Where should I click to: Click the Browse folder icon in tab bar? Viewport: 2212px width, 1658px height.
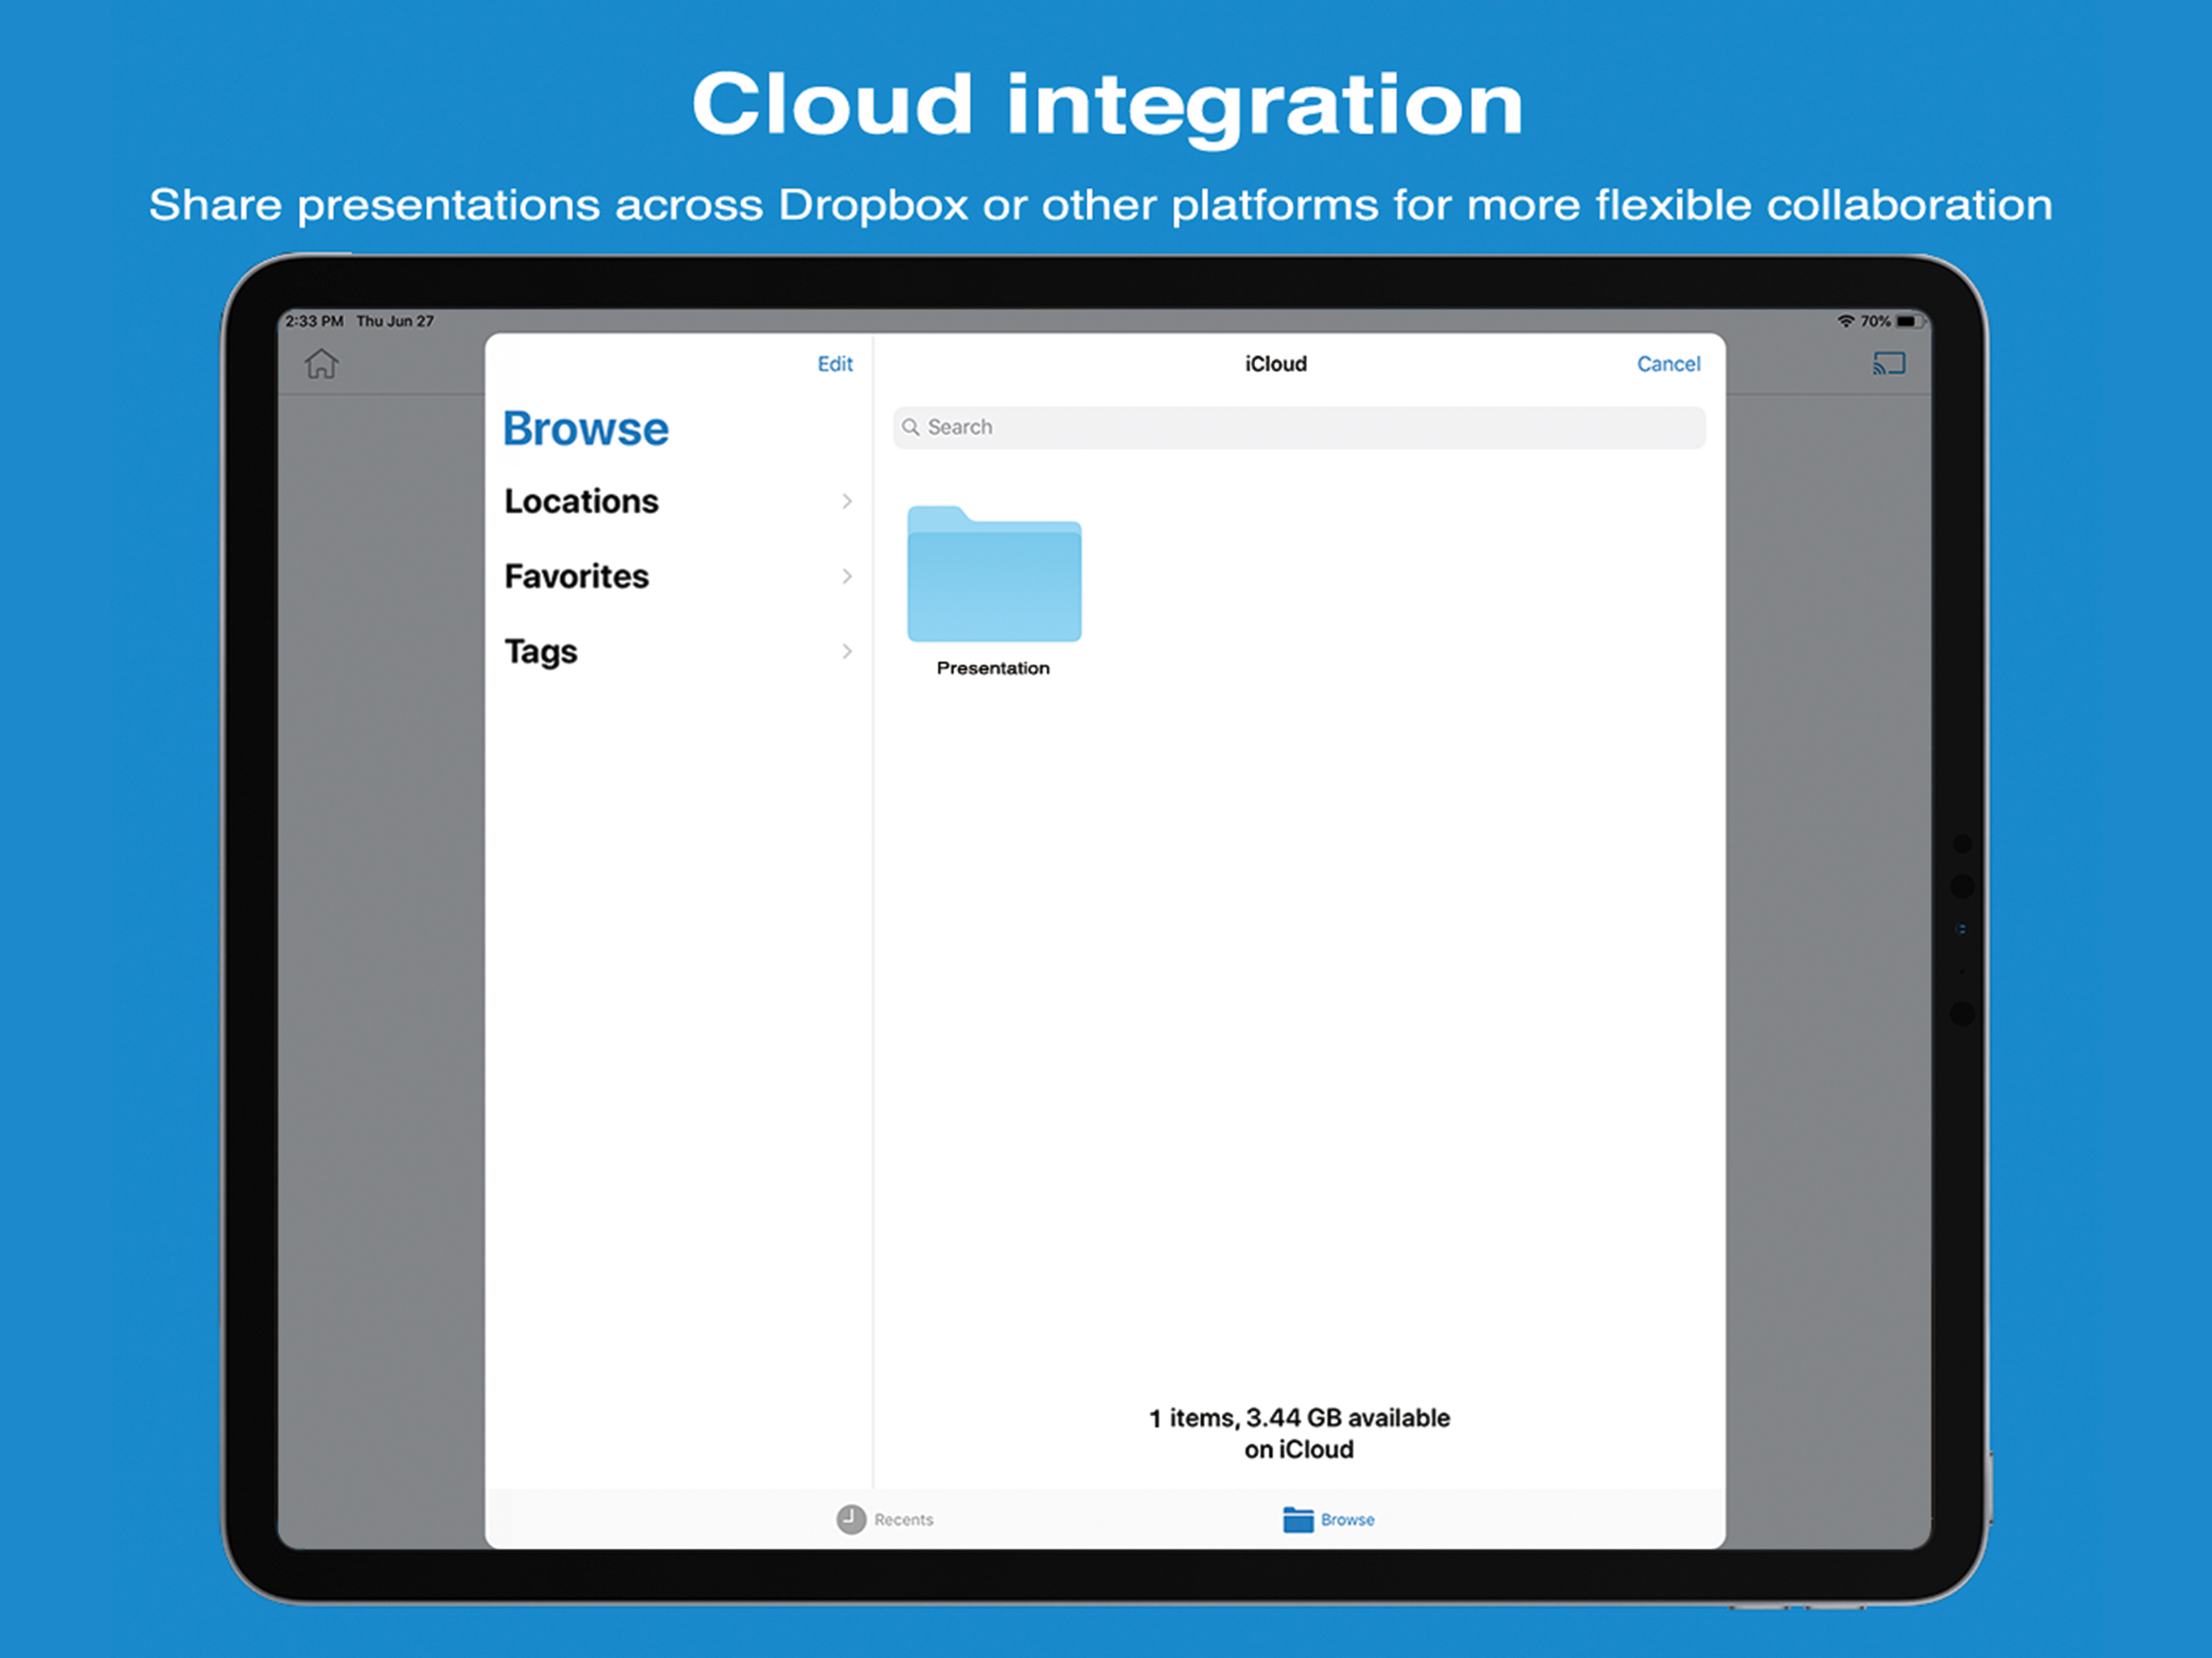pyautogui.click(x=1298, y=1519)
